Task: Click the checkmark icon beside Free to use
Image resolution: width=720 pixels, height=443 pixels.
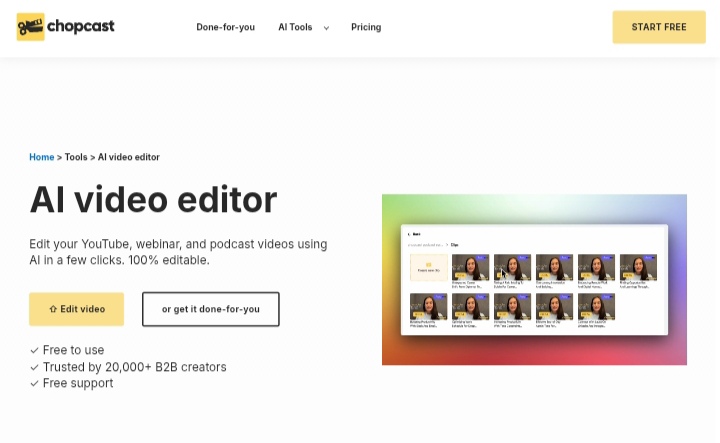Action: click(x=34, y=350)
